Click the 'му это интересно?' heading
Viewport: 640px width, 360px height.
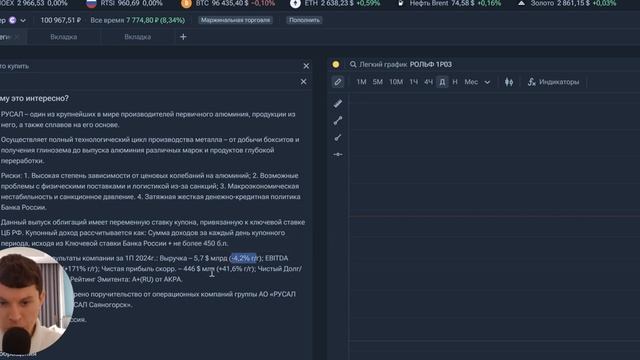34,98
